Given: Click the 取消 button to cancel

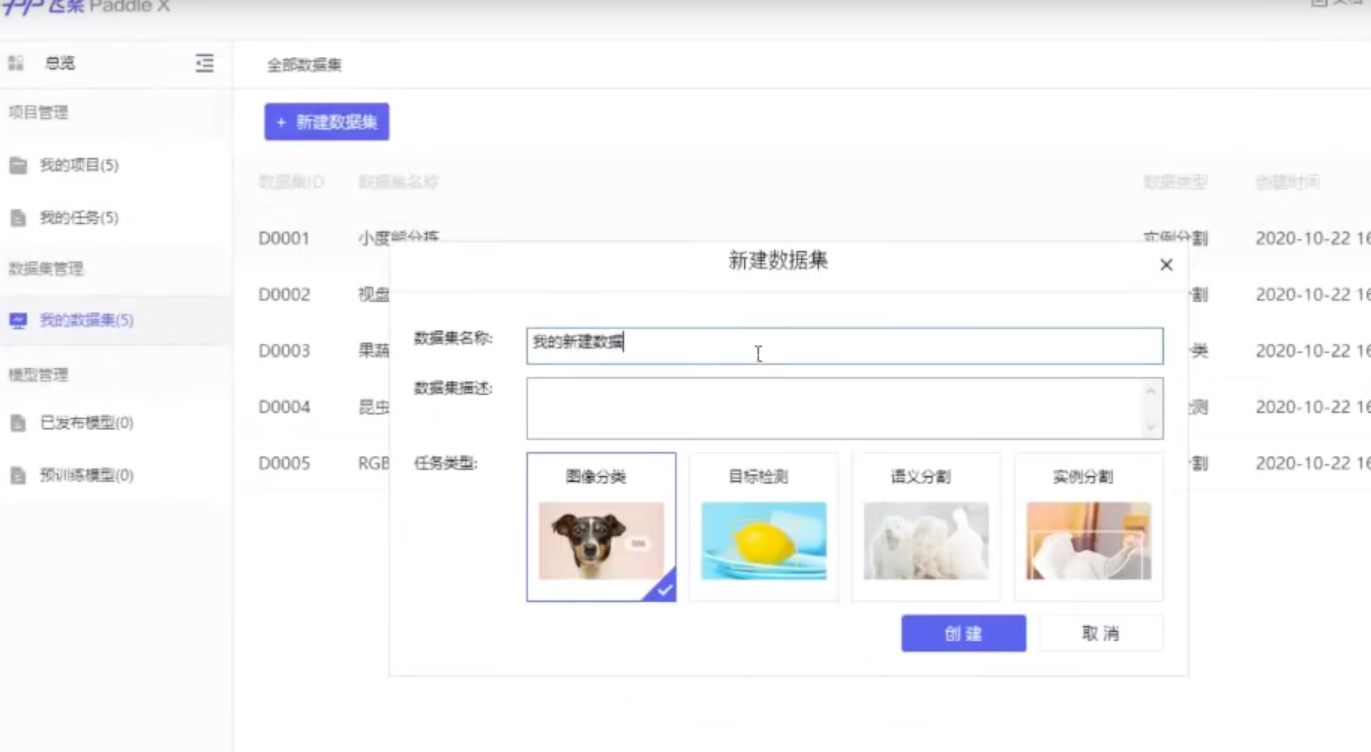Looking at the screenshot, I should tap(1101, 632).
